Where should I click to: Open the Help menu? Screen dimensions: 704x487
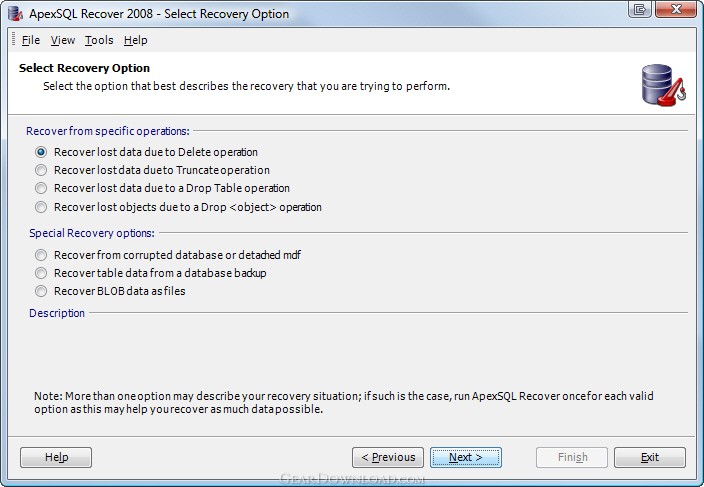pos(136,40)
